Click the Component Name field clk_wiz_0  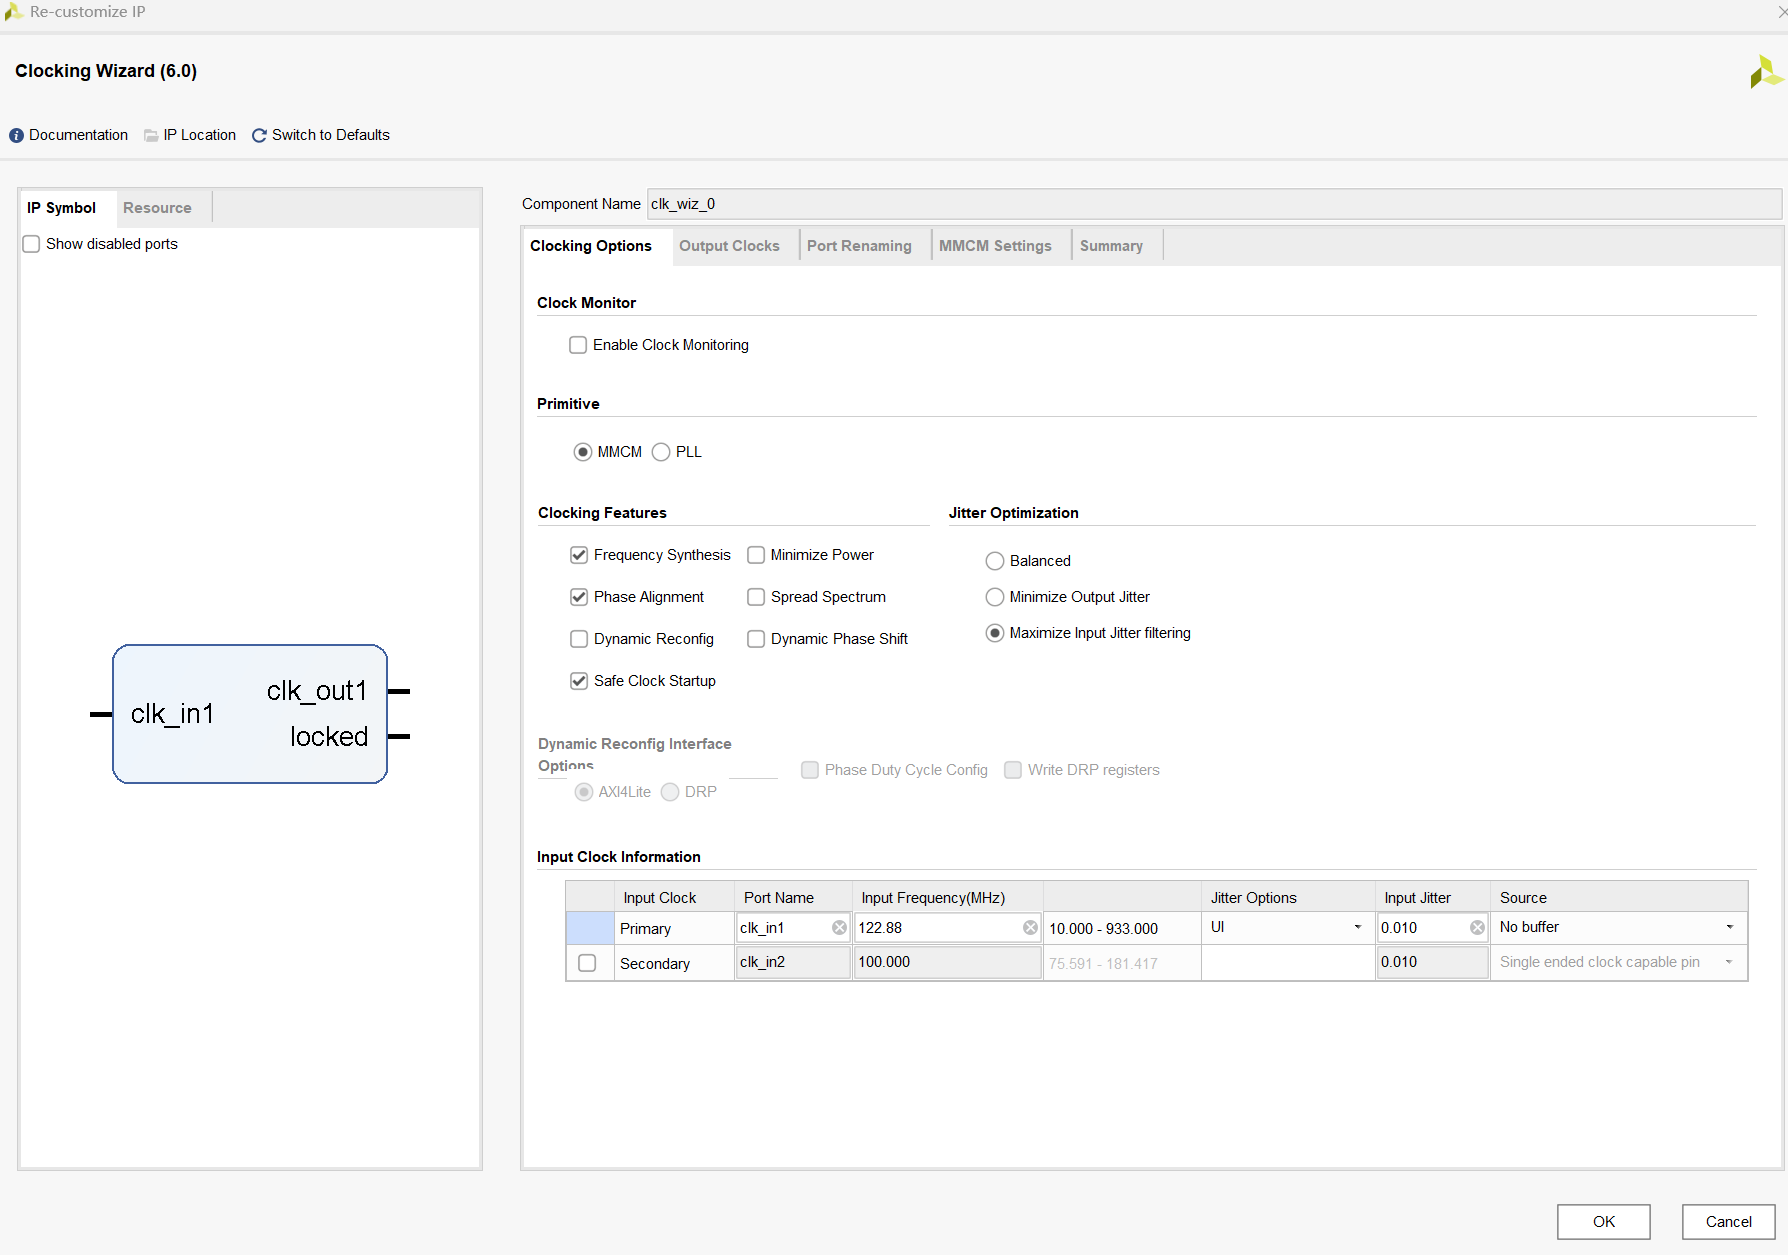coord(1214,204)
